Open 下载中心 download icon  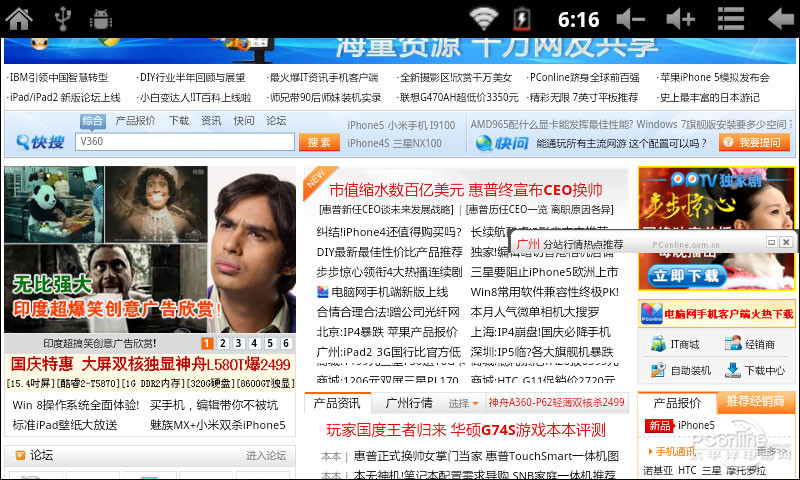coord(733,370)
